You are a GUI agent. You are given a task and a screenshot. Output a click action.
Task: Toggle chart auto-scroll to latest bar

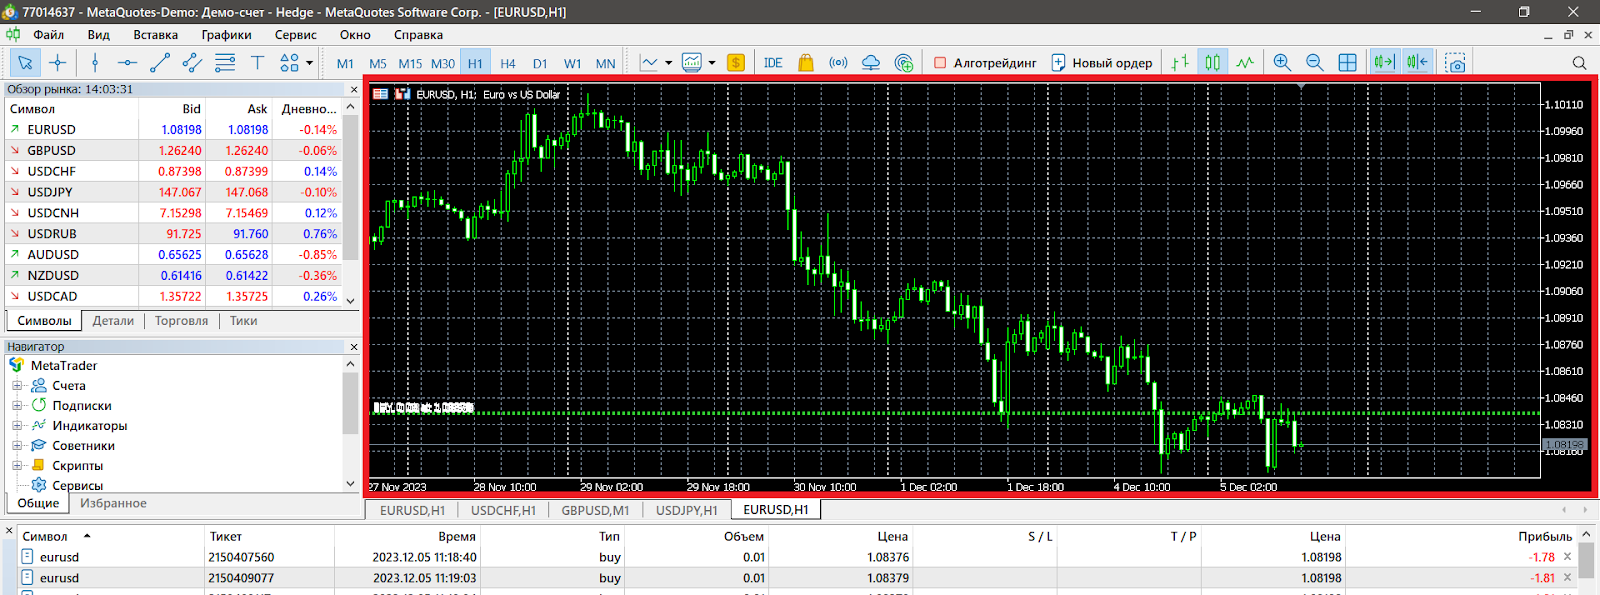pyautogui.click(x=1384, y=63)
